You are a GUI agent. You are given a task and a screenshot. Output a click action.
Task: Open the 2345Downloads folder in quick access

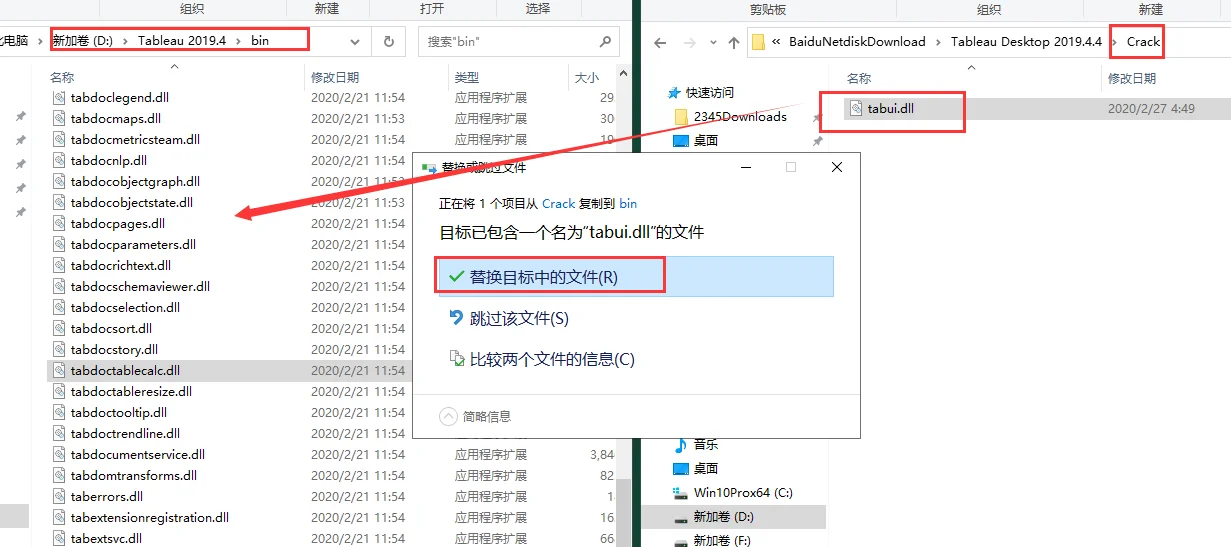[x=739, y=117]
